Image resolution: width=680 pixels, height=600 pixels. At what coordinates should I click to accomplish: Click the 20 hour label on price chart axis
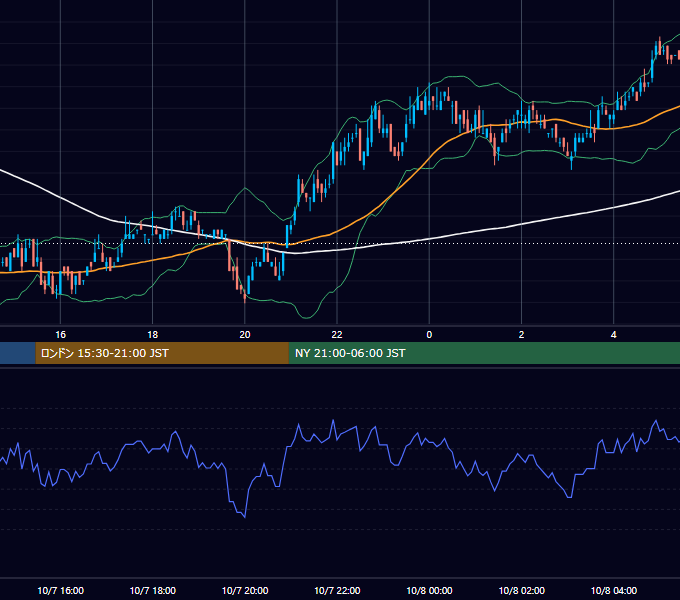pyautogui.click(x=245, y=335)
